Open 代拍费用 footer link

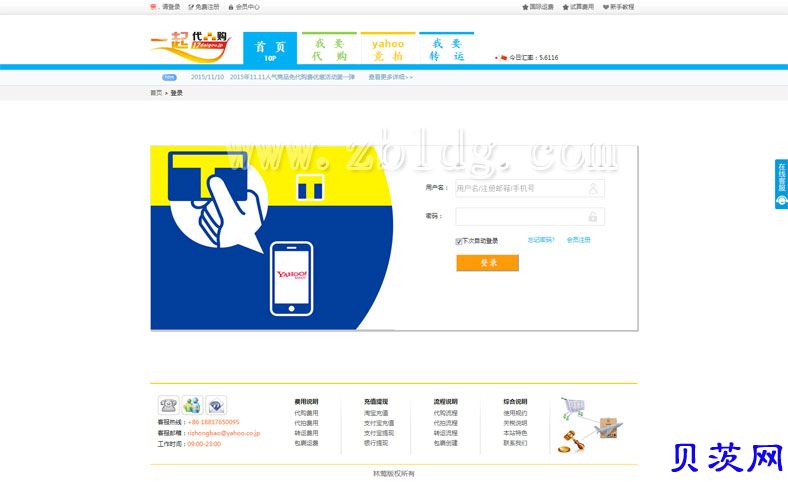(306, 423)
